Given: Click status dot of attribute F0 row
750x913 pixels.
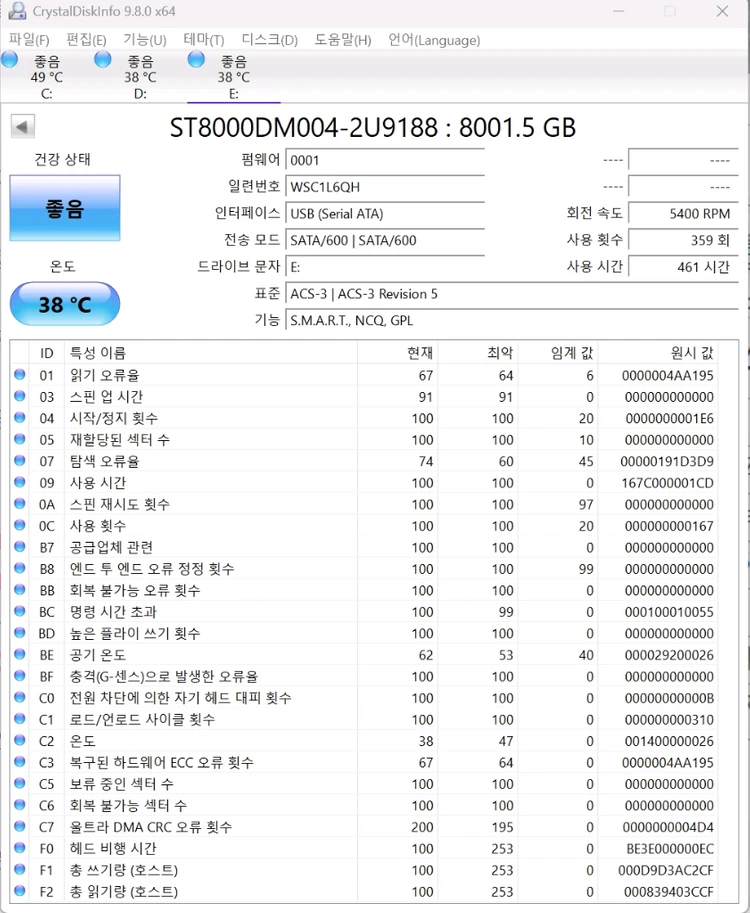Looking at the screenshot, I should click(x=20, y=848).
